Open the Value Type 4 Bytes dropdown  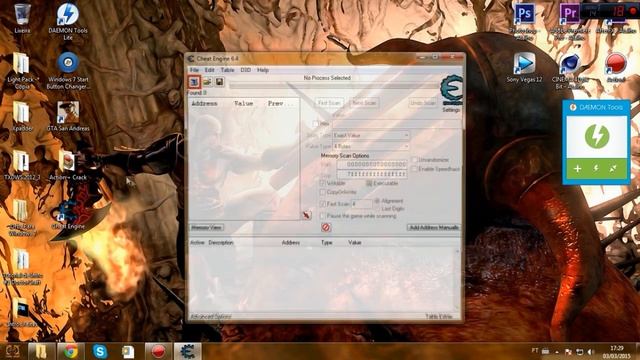(x=371, y=146)
